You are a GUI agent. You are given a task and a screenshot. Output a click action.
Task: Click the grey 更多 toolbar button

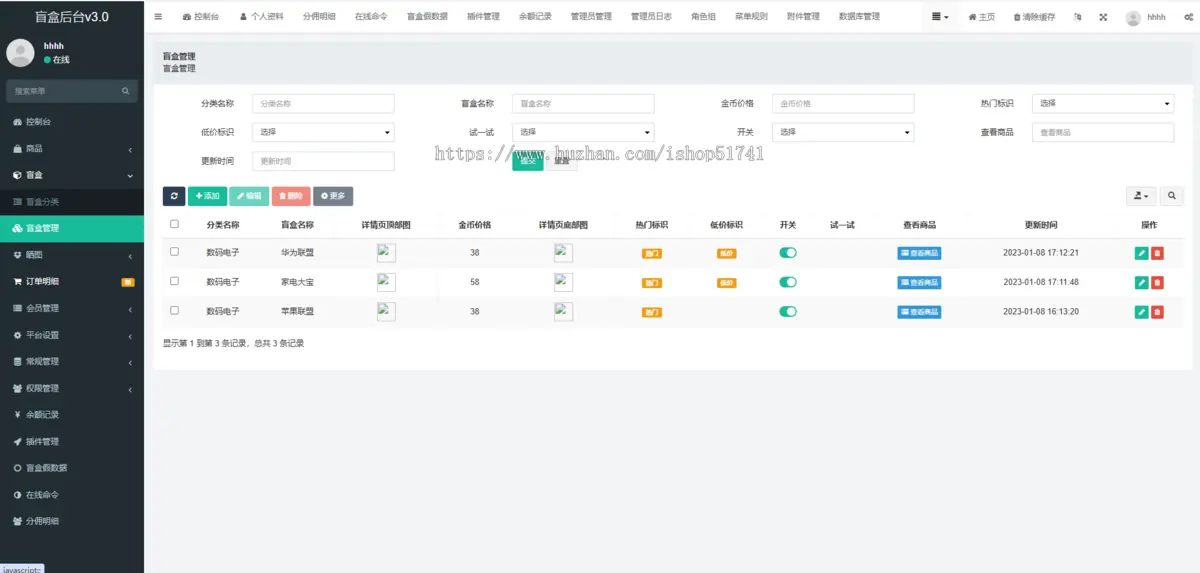[333, 196]
